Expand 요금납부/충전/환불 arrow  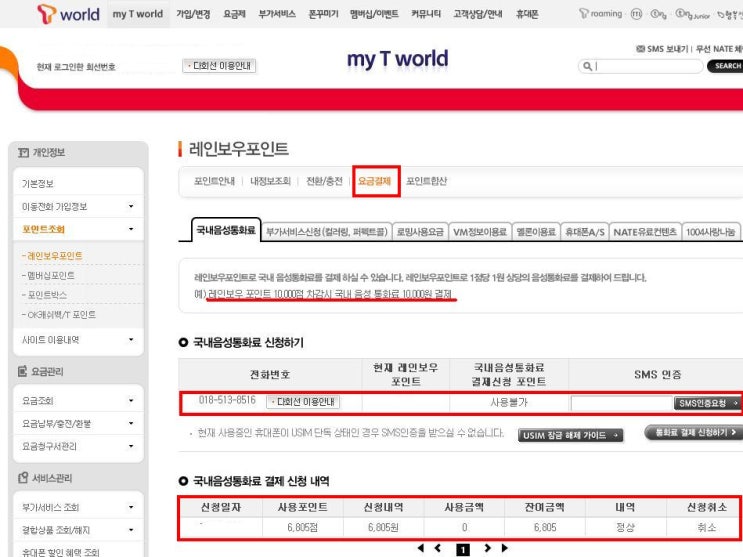click(x=131, y=423)
